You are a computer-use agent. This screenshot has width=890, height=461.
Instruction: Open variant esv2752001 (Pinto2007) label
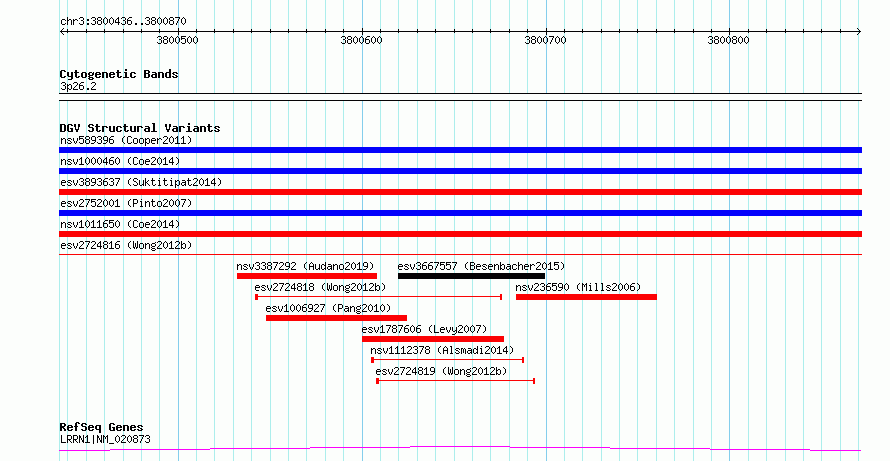[x=126, y=203]
